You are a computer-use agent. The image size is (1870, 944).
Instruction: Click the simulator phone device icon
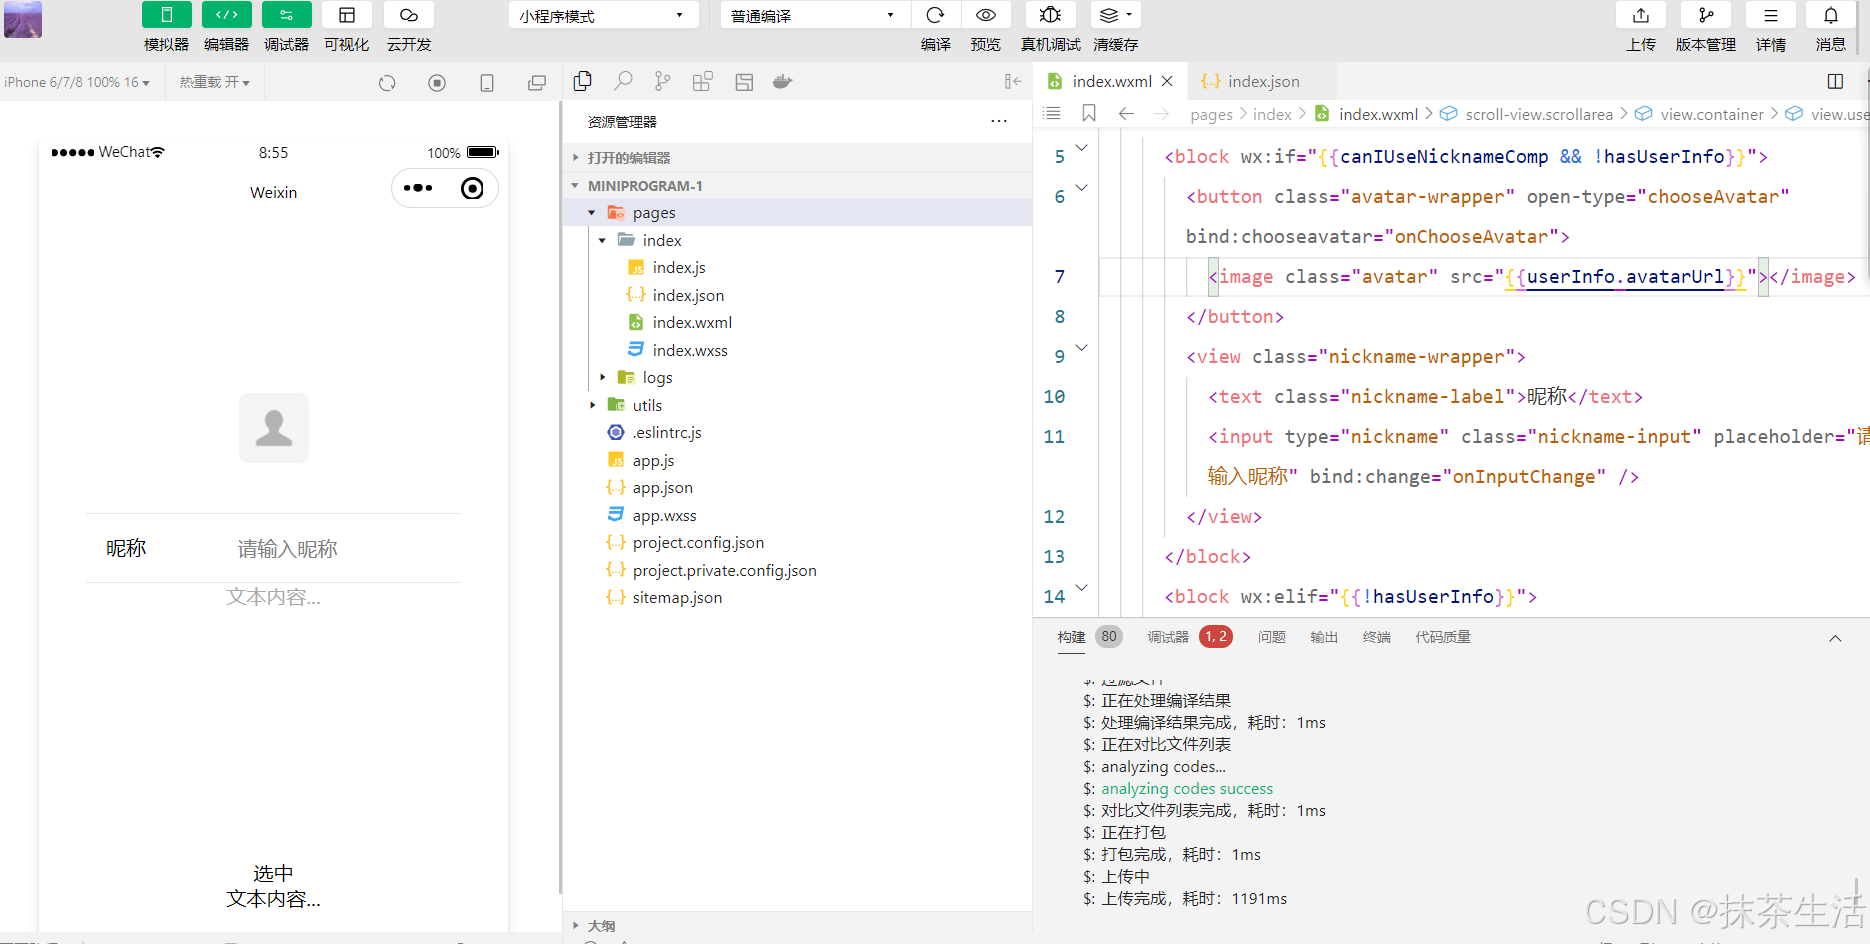coord(487,83)
